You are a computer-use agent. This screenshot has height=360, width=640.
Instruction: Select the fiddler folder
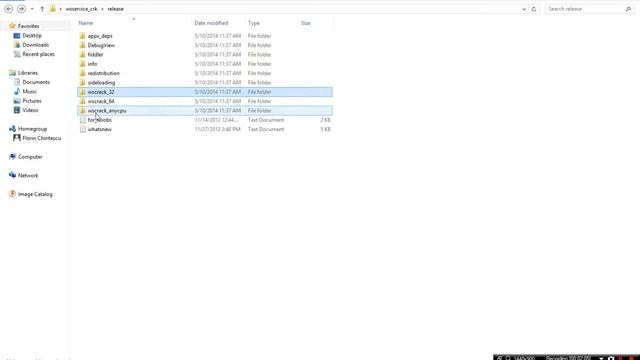[x=205, y=55]
